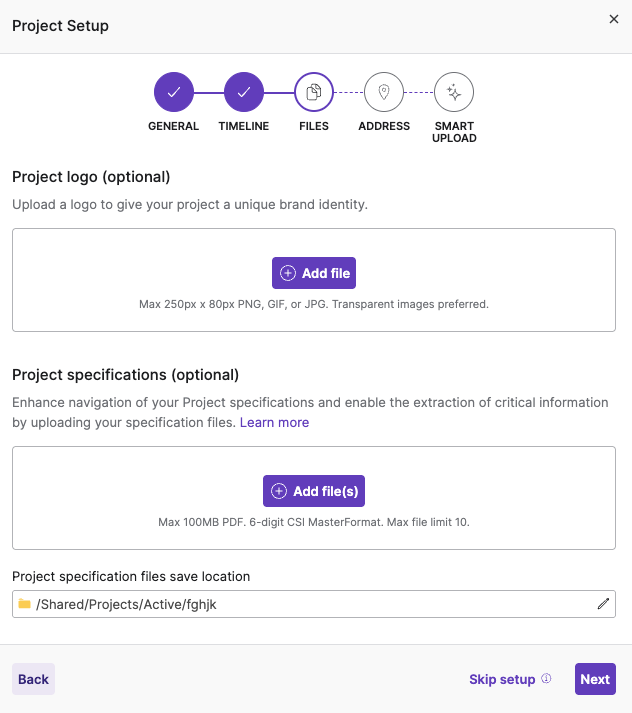Click Skip setup link

click(502, 680)
